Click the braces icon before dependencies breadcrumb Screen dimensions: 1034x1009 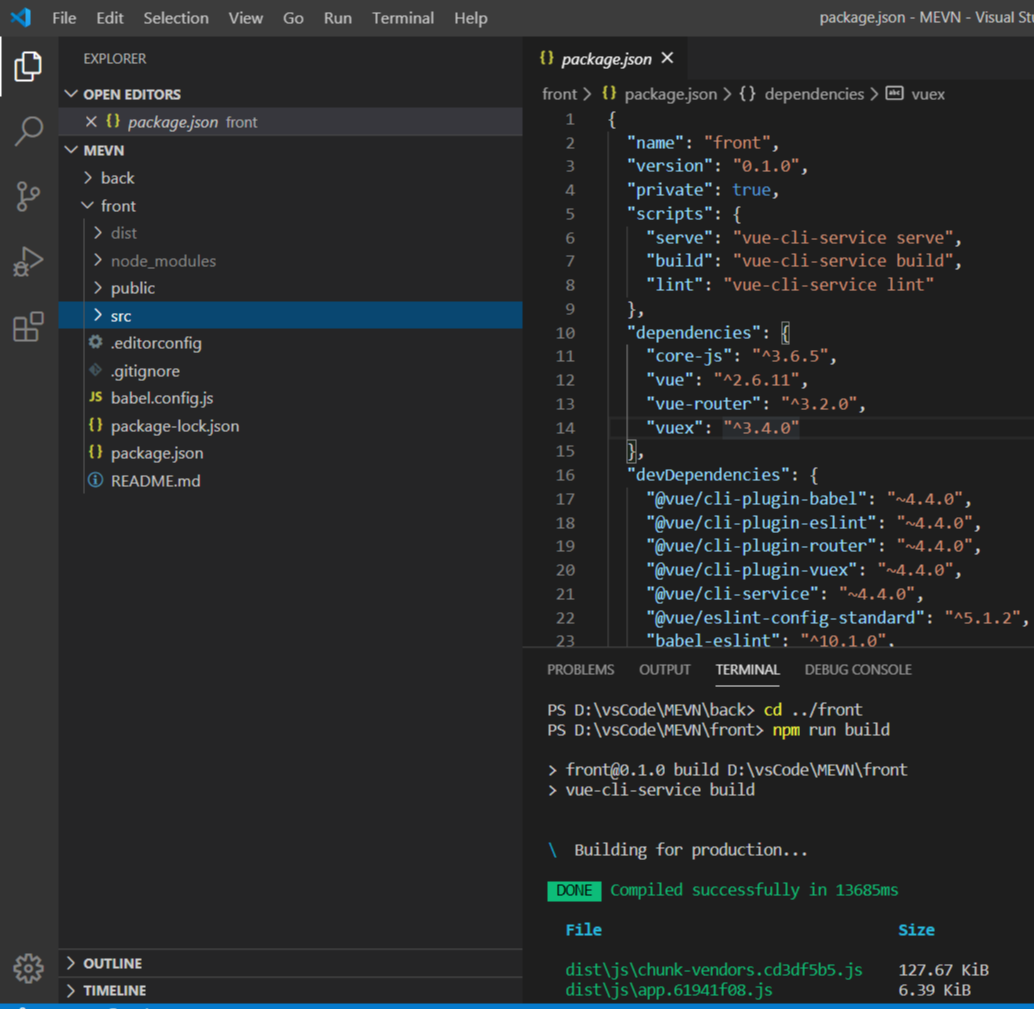tap(747, 94)
